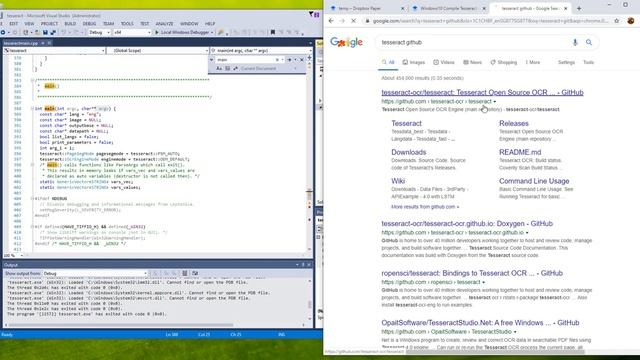
Task: Click the Google search box text
Action: click(402, 42)
